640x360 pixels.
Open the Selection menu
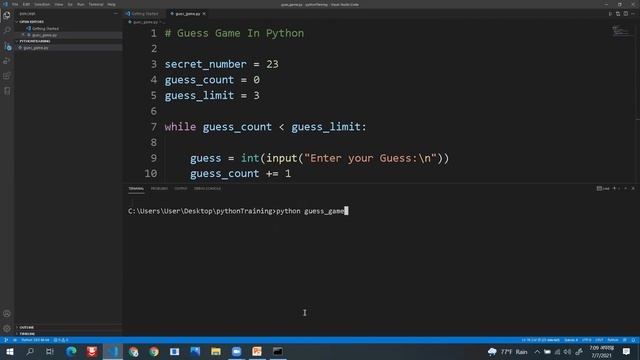click(x=42, y=4)
